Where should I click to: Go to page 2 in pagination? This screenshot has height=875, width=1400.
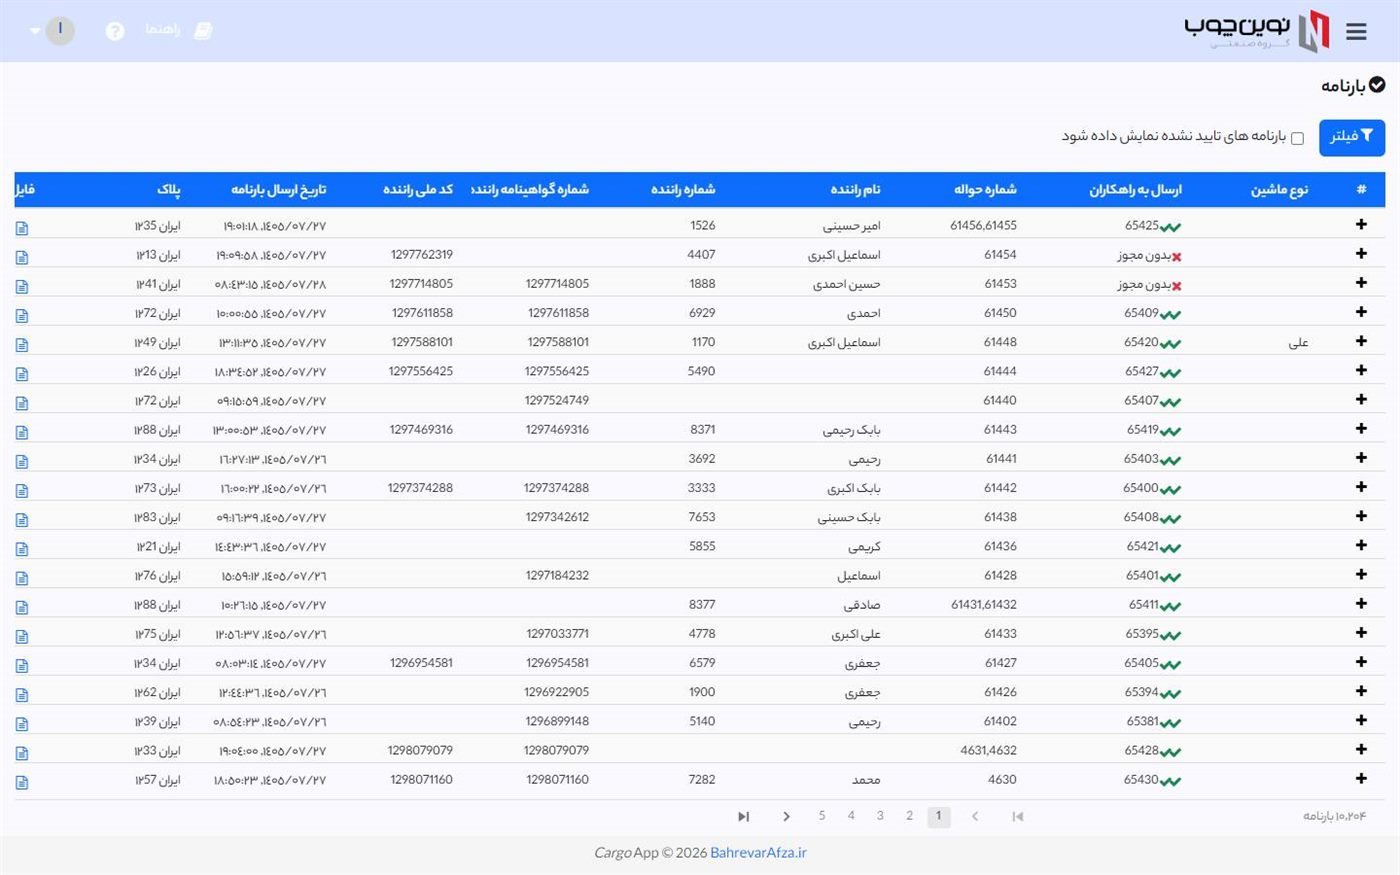pos(909,816)
